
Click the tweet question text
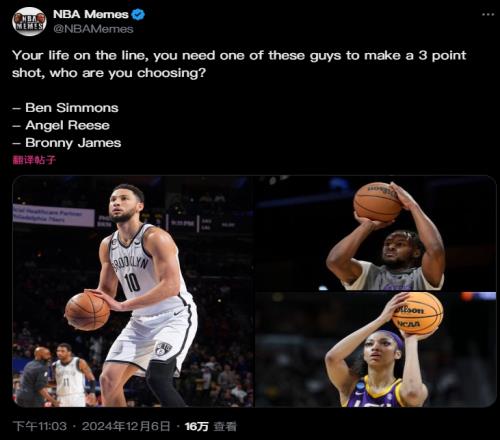(239, 64)
